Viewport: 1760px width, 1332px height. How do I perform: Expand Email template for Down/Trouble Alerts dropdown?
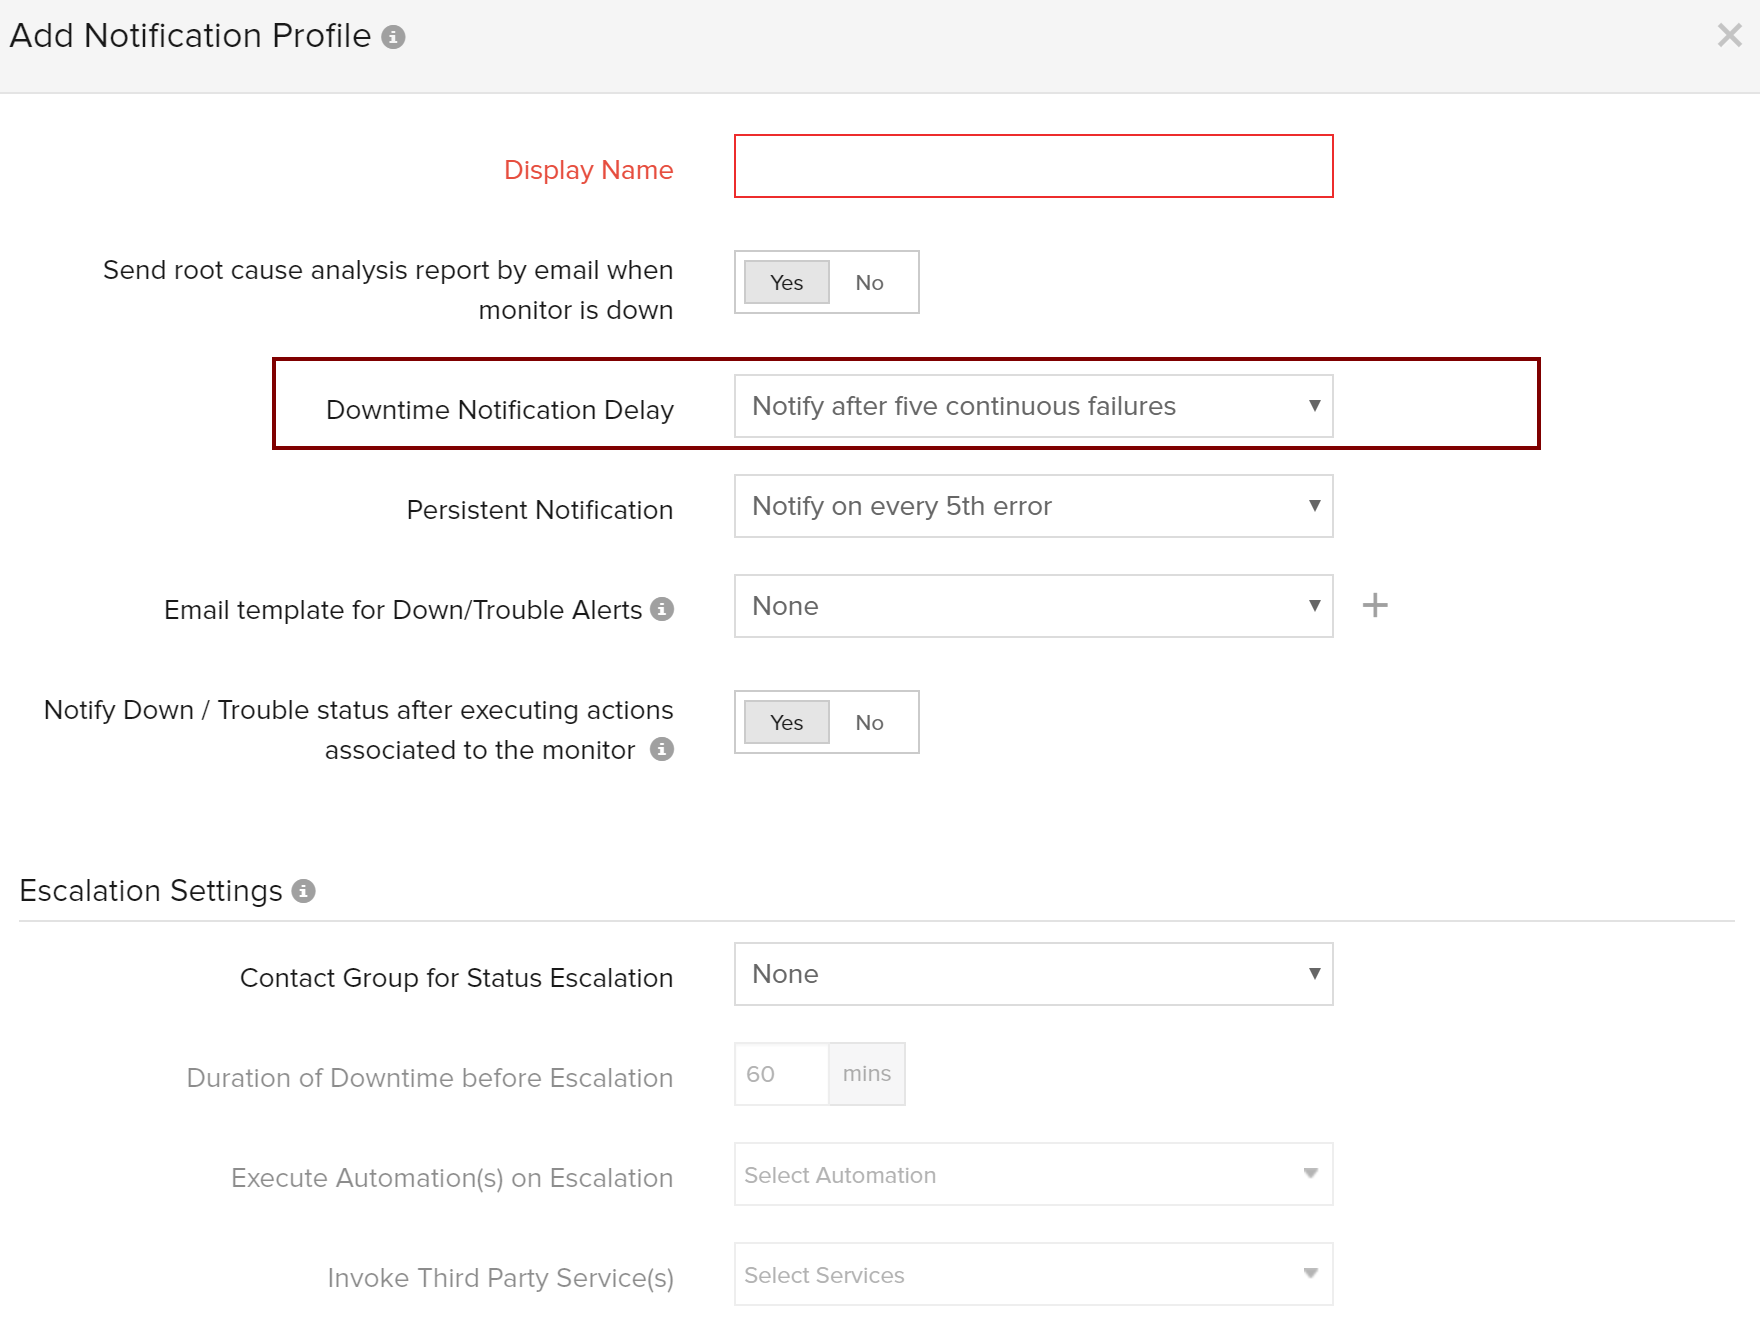[x=1033, y=606]
